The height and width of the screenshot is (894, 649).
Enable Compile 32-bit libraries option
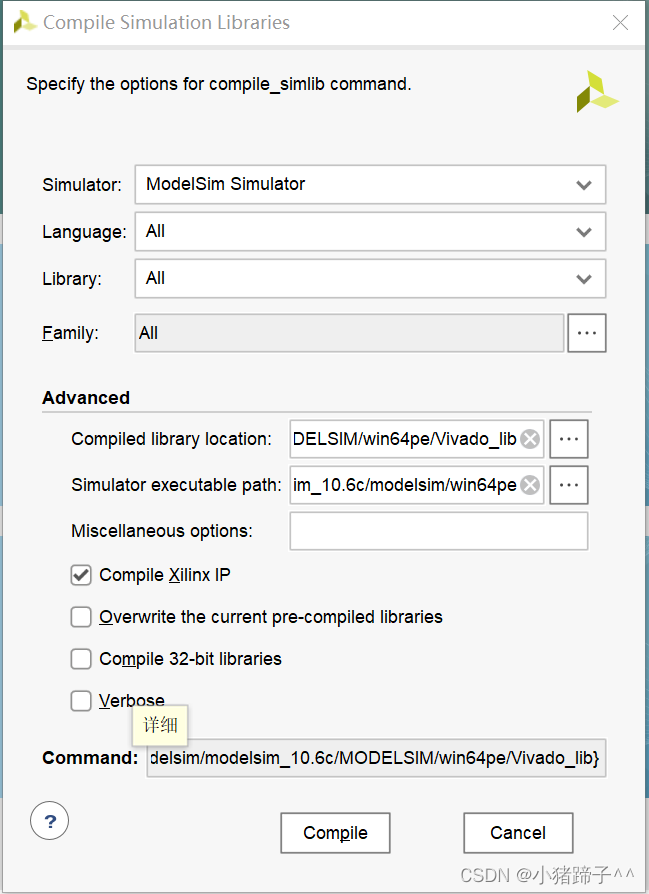tap(81, 659)
